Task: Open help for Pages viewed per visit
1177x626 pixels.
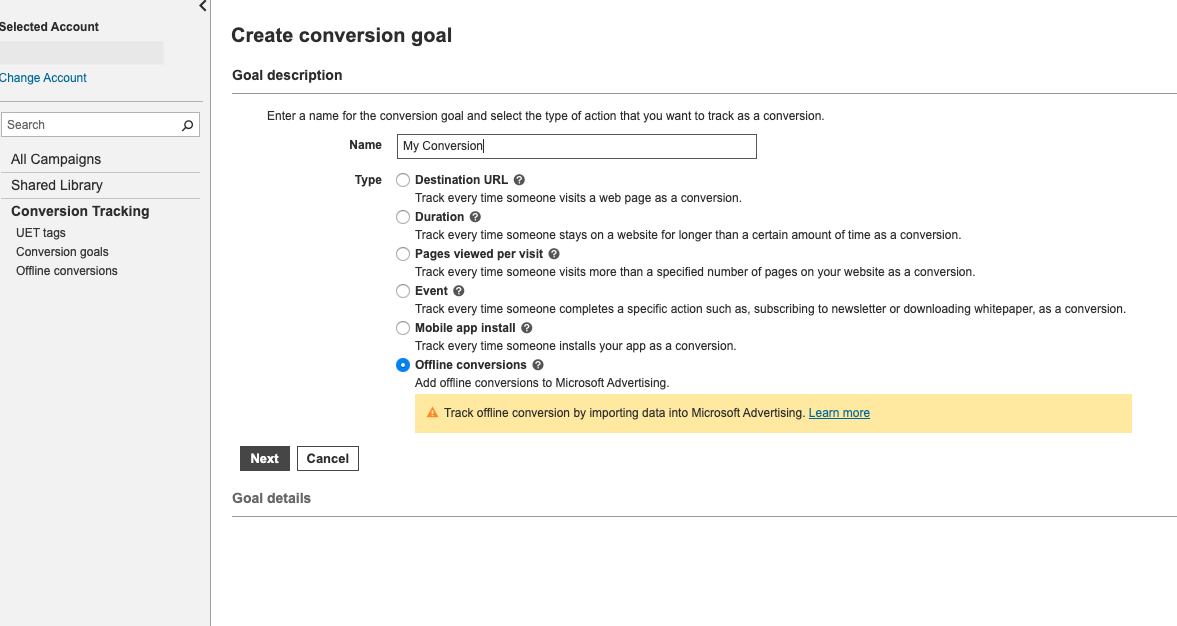Action: click(554, 254)
